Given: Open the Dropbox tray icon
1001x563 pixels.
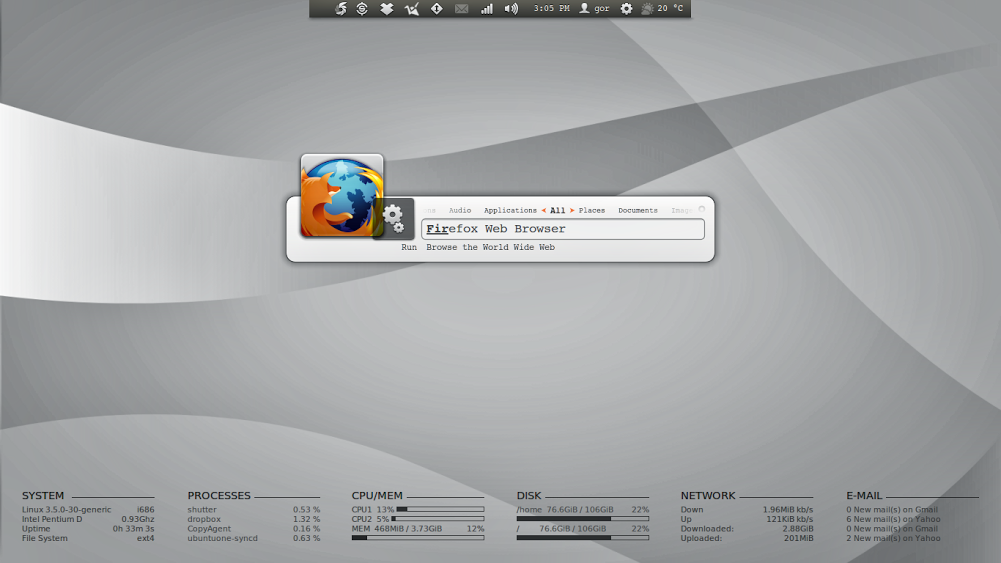Looking at the screenshot, I should [387, 8].
